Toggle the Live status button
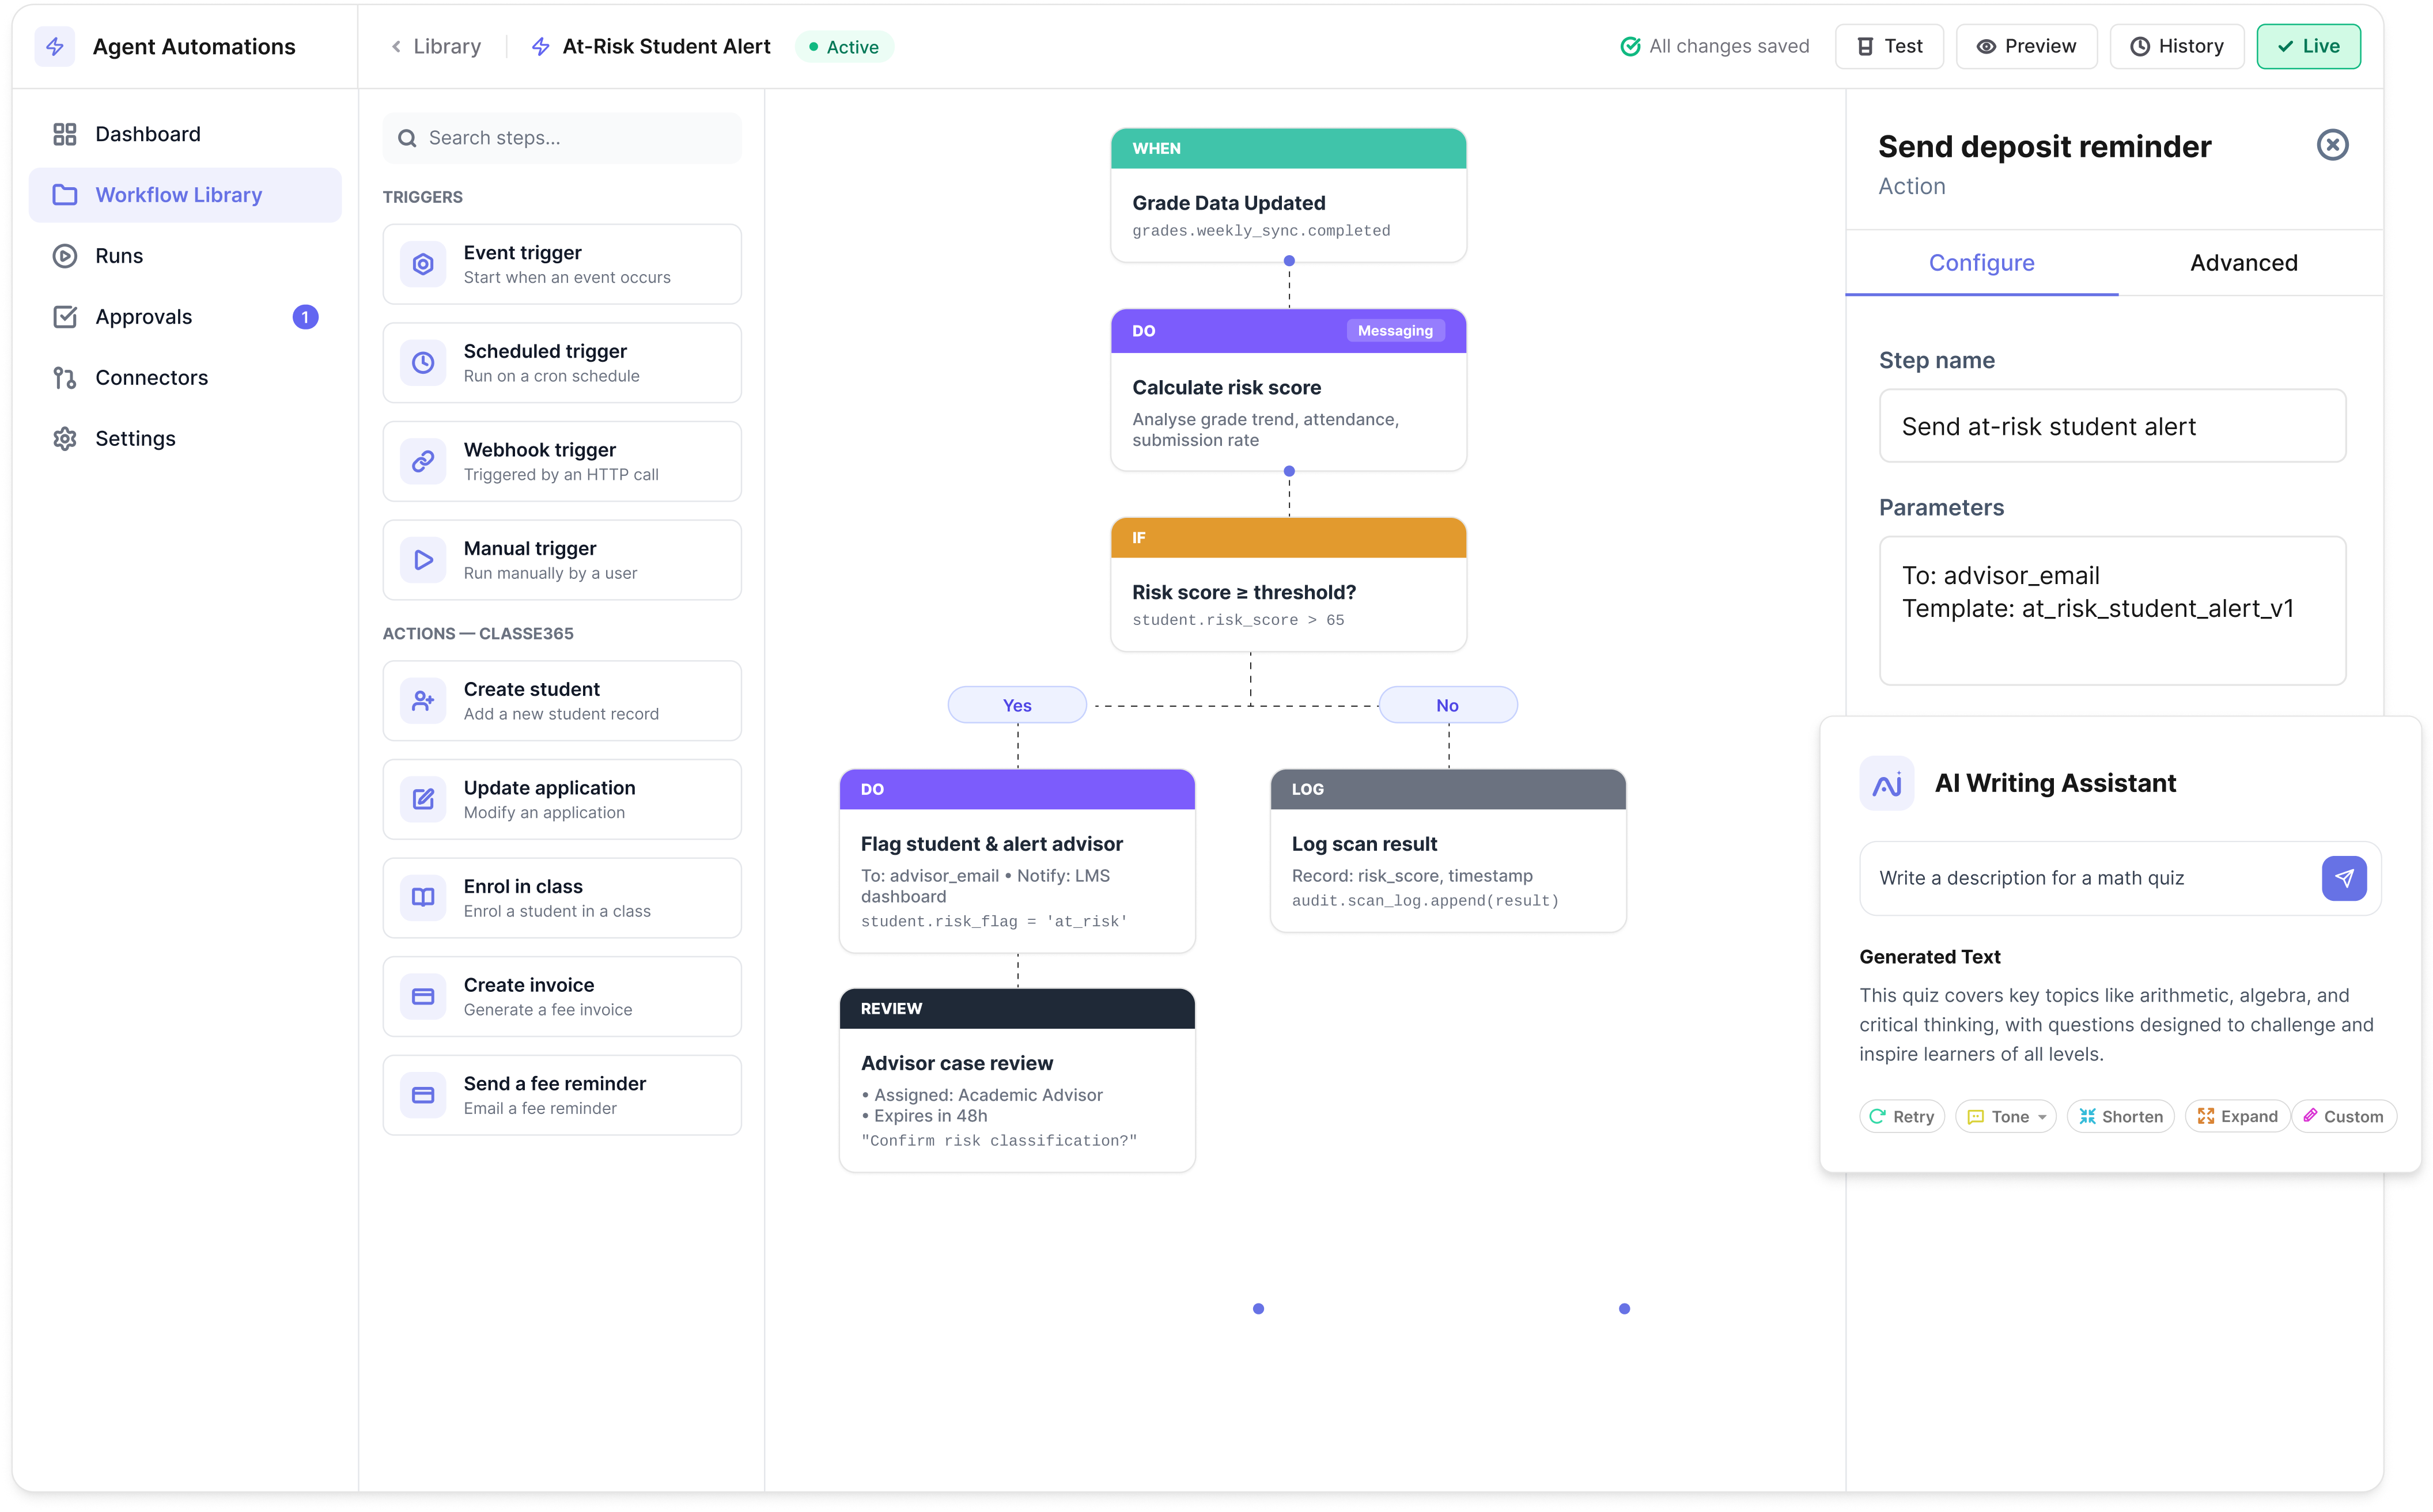This screenshot has width=2433, height=1512. point(2308,47)
